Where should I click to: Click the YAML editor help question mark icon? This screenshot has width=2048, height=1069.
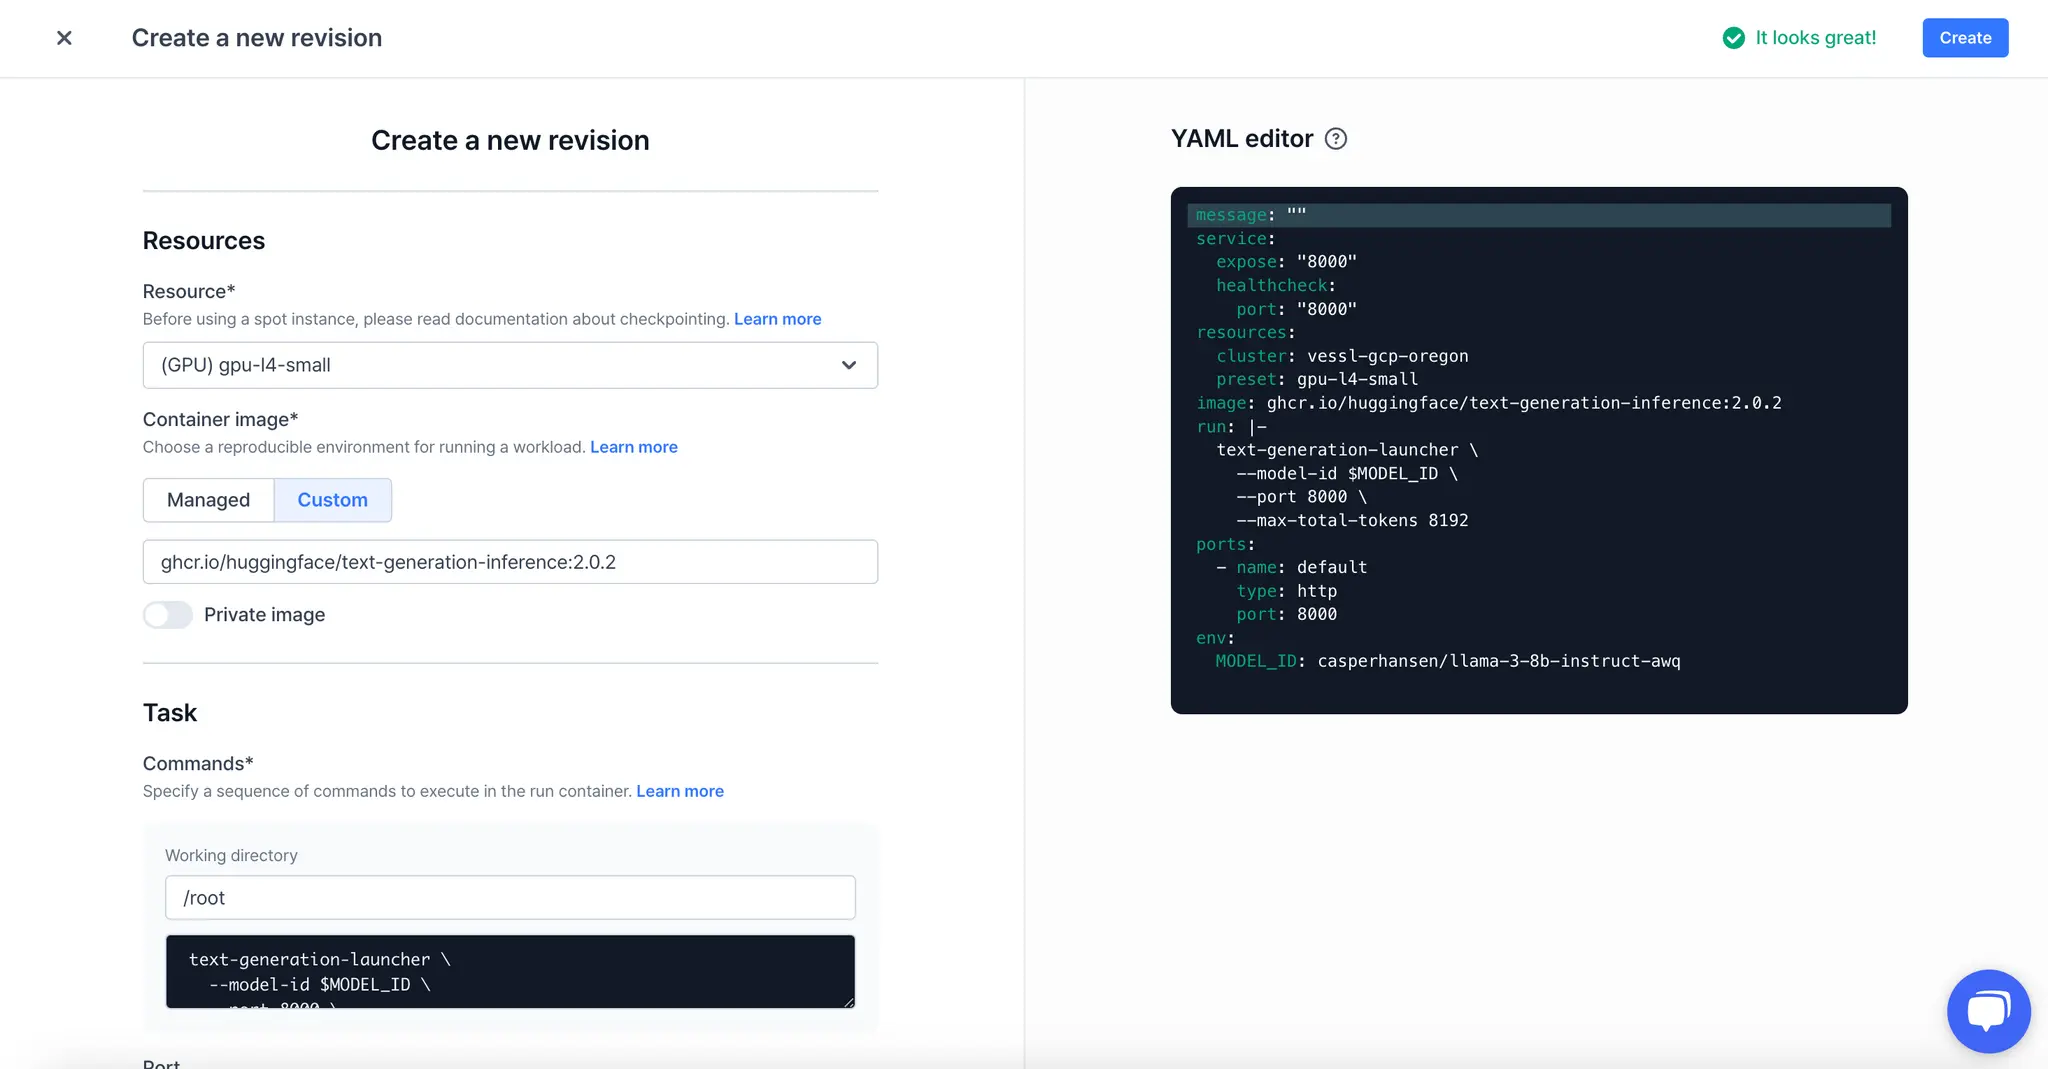click(1336, 139)
